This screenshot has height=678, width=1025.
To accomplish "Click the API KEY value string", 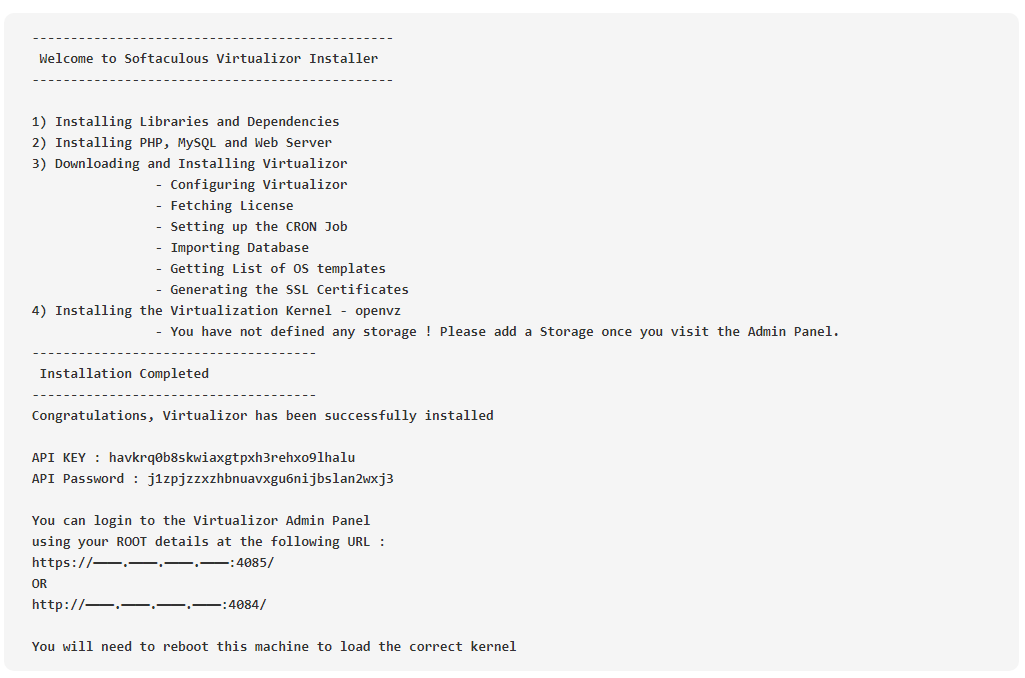I will click(232, 458).
